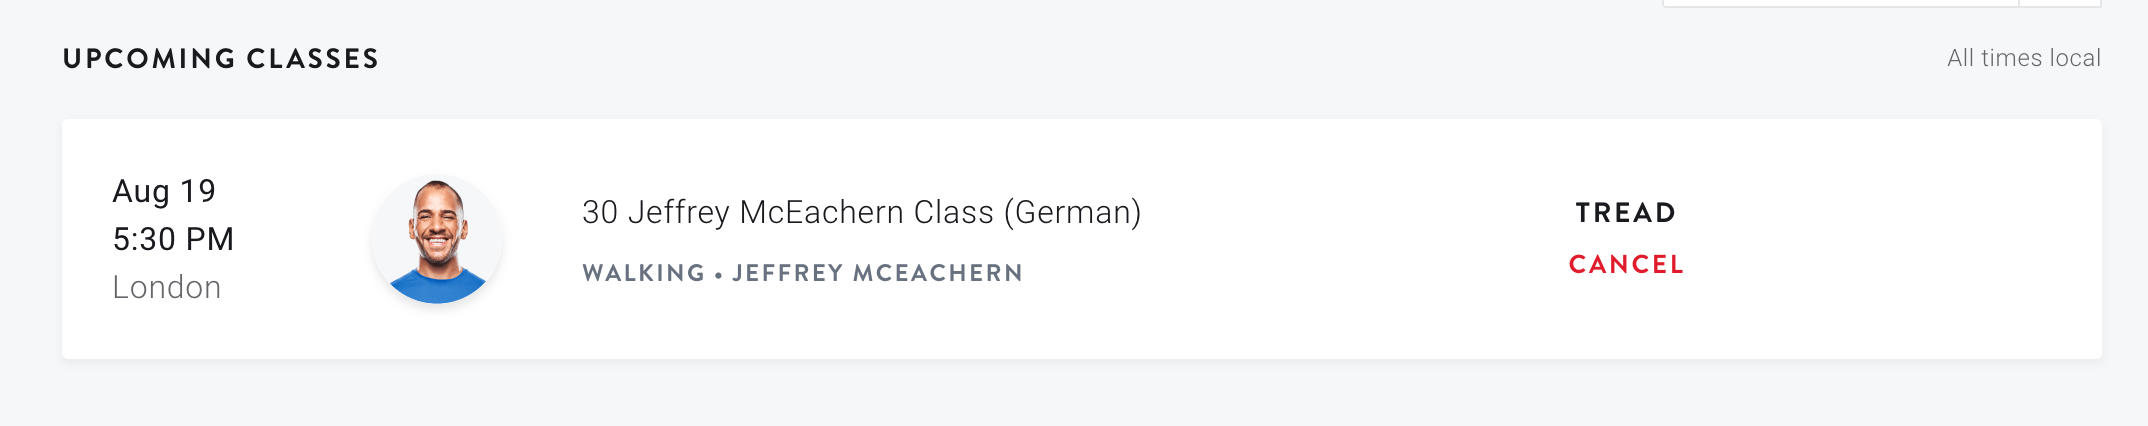Select the WALKING category label
The image size is (2148, 426).
point(644,273)
